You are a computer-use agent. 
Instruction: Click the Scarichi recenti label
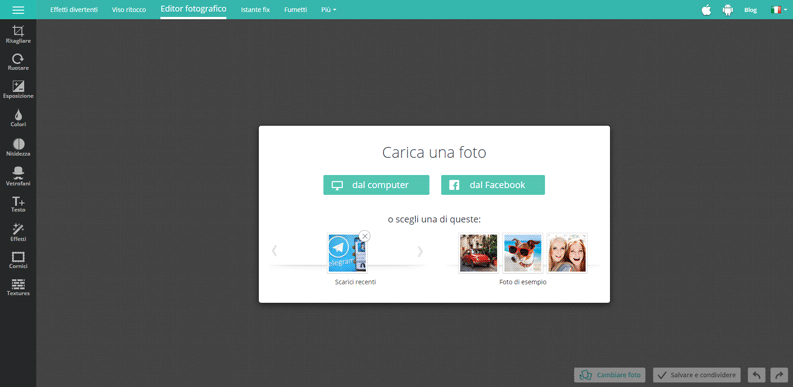(x=355, y=282)
